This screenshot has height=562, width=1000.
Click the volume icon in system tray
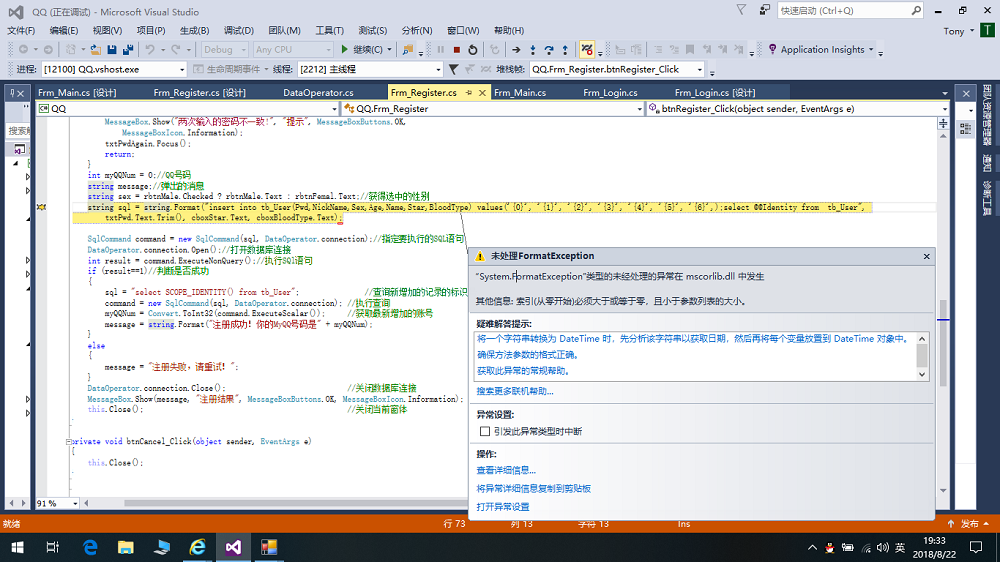point(883,547)
